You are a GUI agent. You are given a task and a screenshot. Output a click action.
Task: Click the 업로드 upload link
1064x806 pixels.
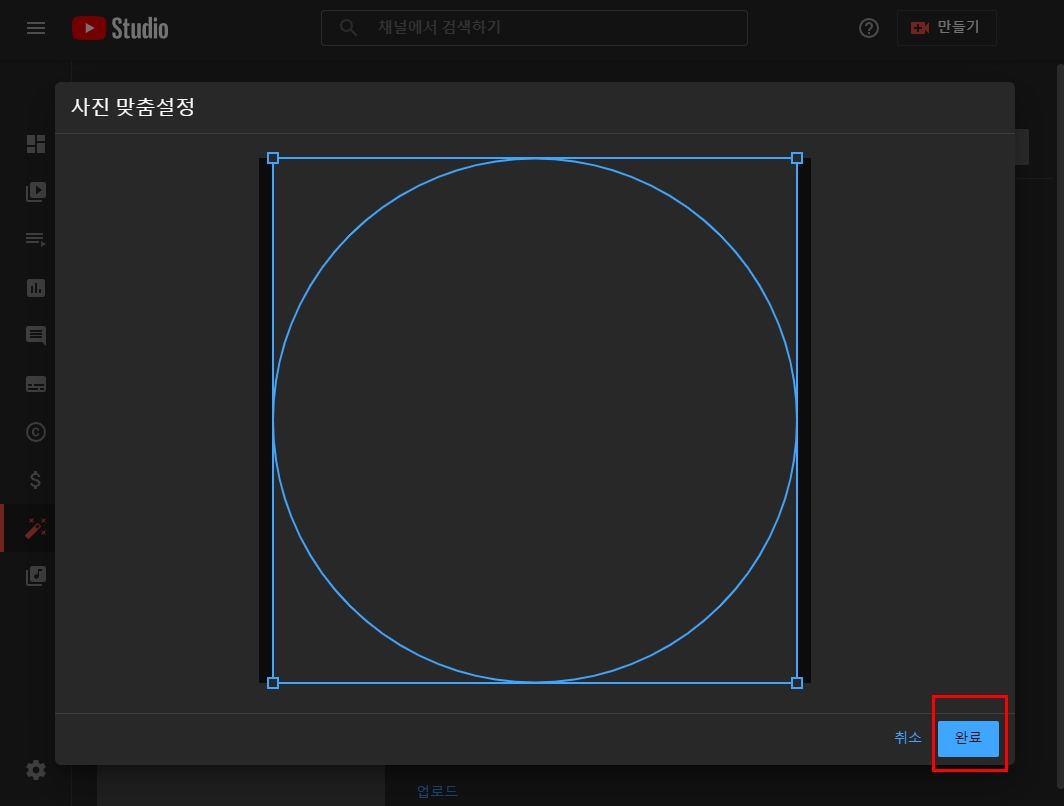[436, 789]
